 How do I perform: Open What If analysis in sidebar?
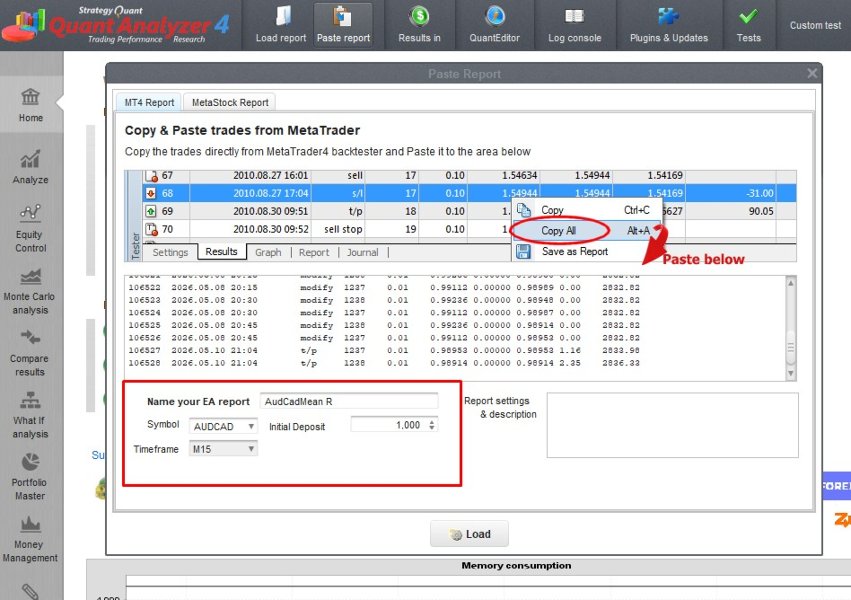point(30,415)
